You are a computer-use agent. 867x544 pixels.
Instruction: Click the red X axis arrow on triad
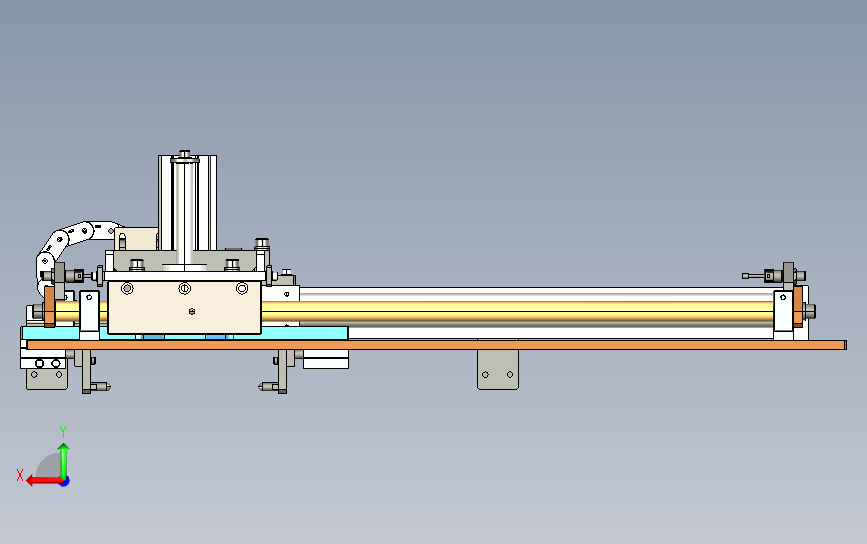(43, 481)
